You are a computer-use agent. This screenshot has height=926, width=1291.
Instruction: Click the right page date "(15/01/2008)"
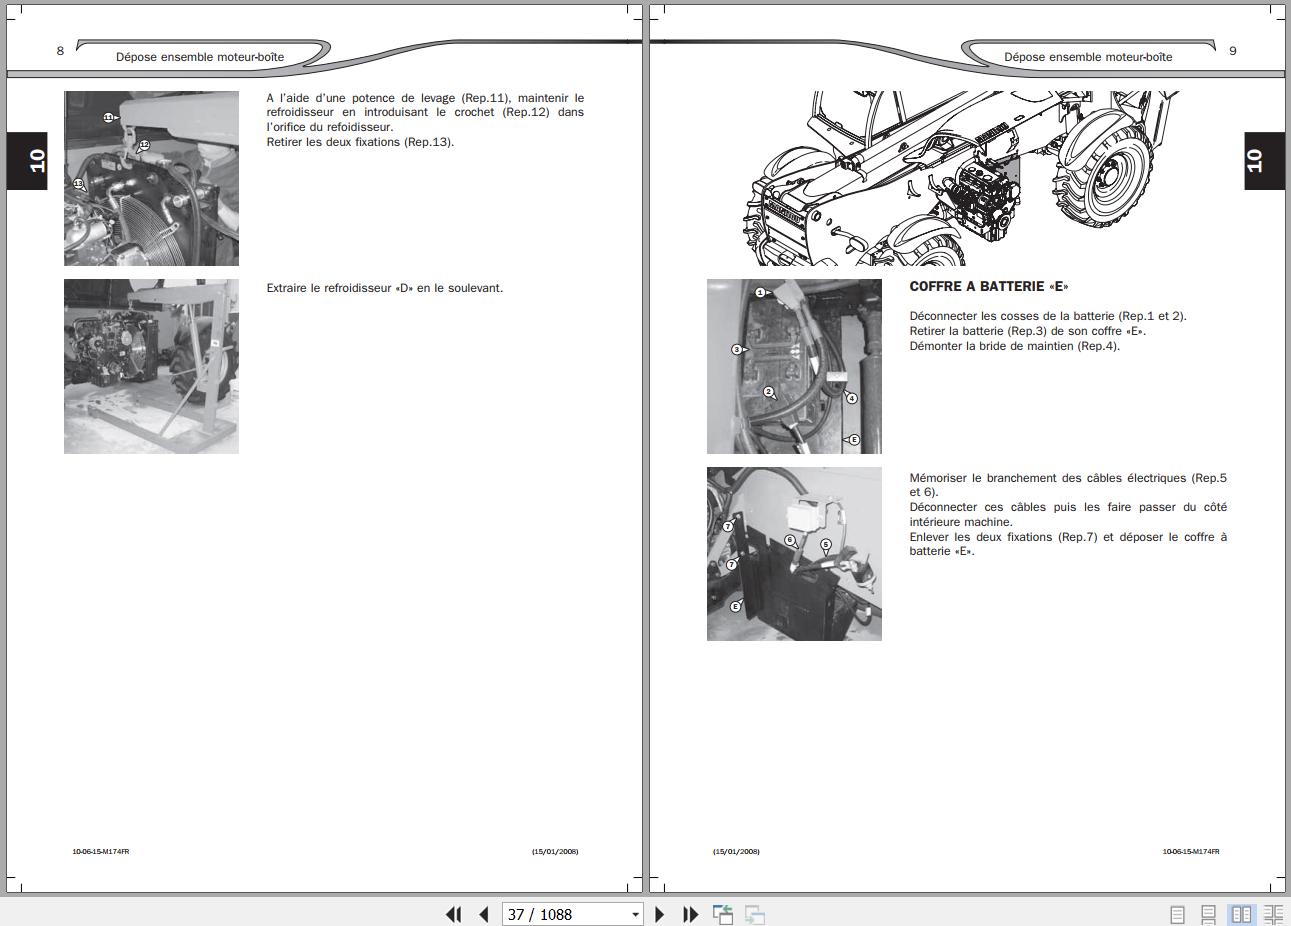click(x=736, y=852)
